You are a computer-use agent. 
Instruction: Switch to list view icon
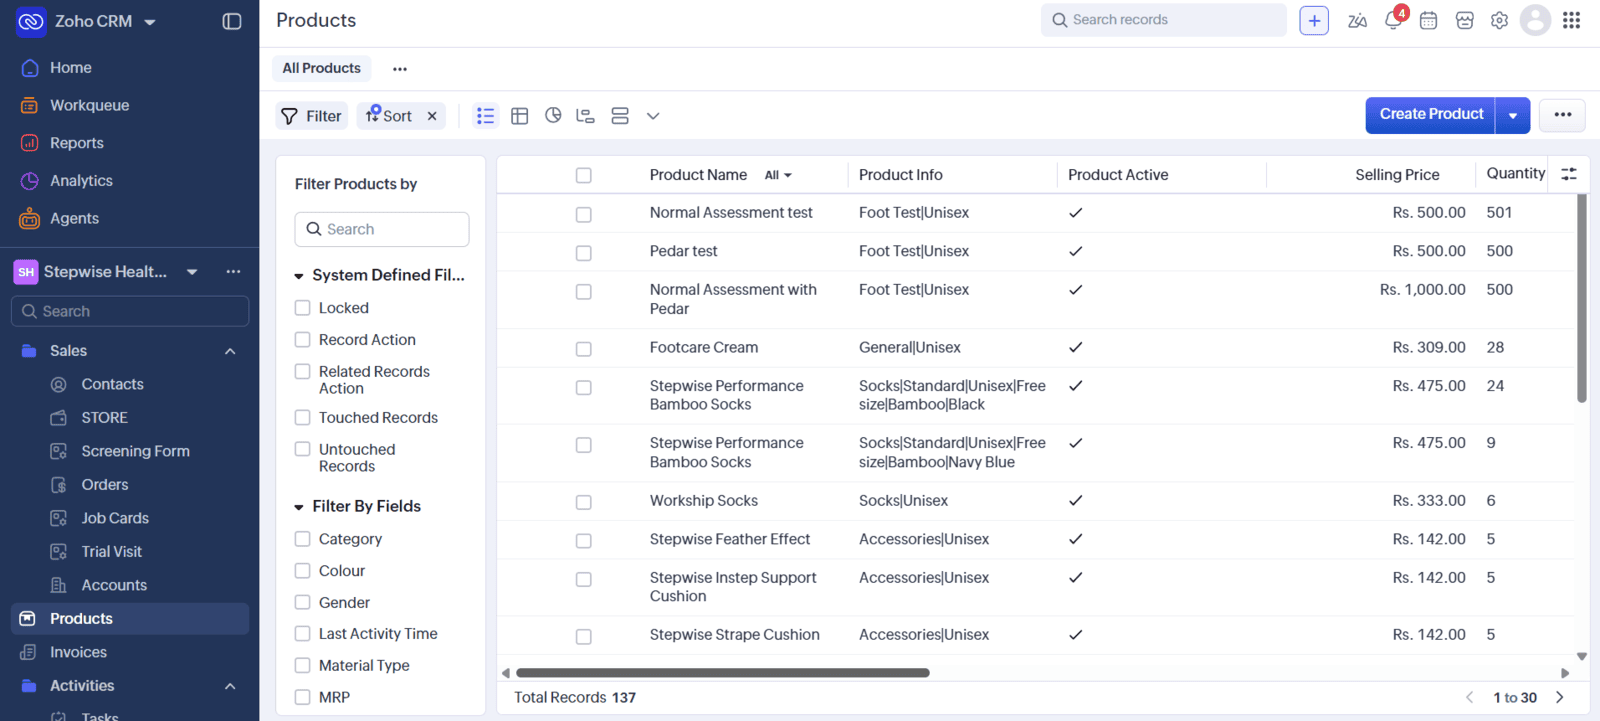485,116
